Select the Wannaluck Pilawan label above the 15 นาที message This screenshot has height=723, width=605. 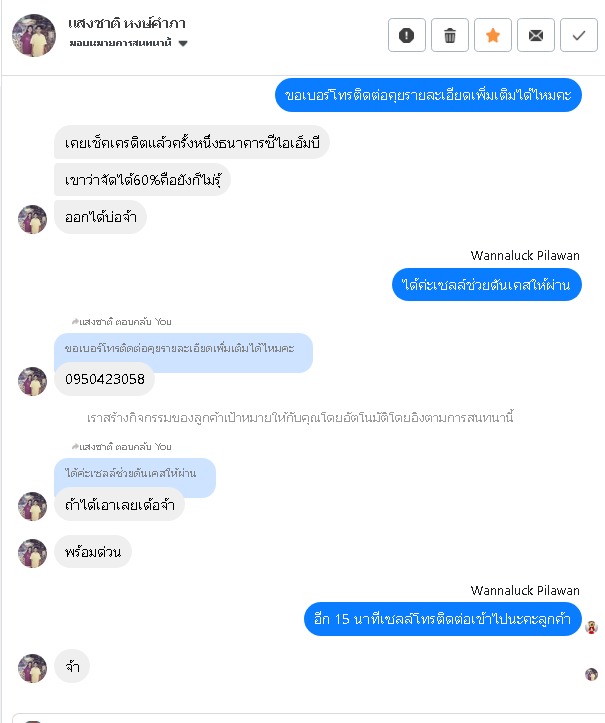click(x=525, y=591)
